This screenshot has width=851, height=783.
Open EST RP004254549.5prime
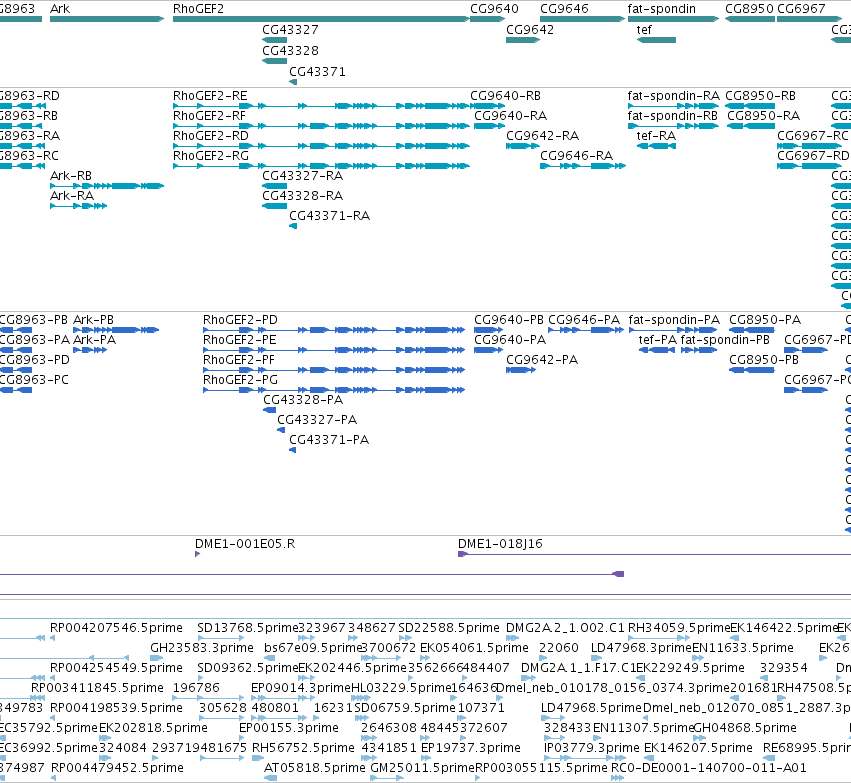pos(53,678)
